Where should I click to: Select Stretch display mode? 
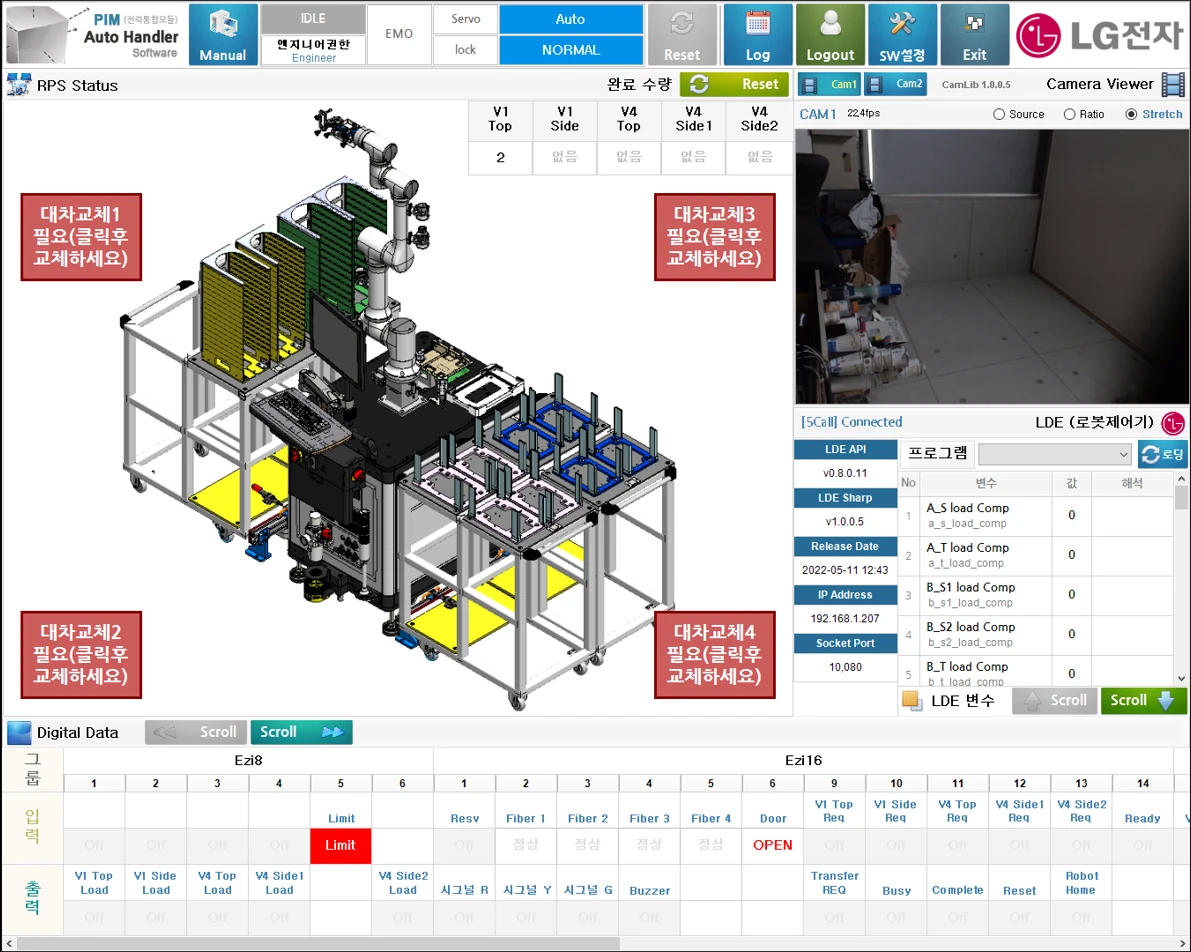pos(1154,114)
